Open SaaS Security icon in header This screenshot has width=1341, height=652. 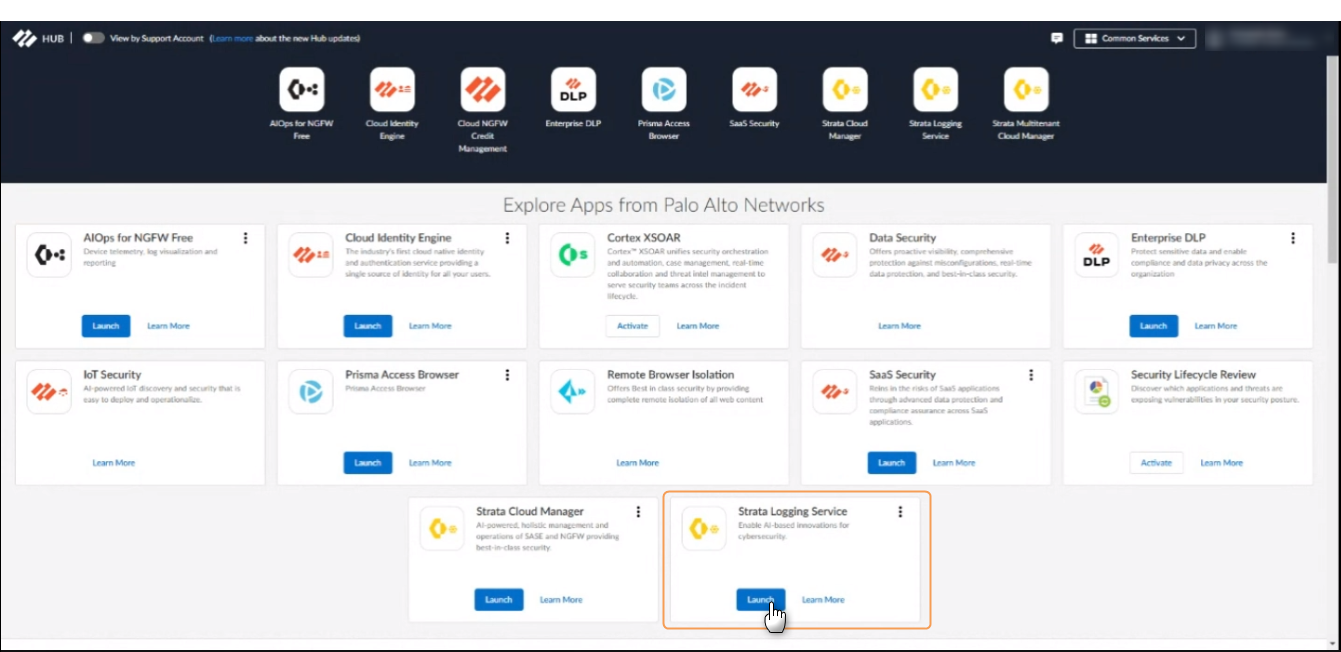pyautogui.click(x=754, y=90)
